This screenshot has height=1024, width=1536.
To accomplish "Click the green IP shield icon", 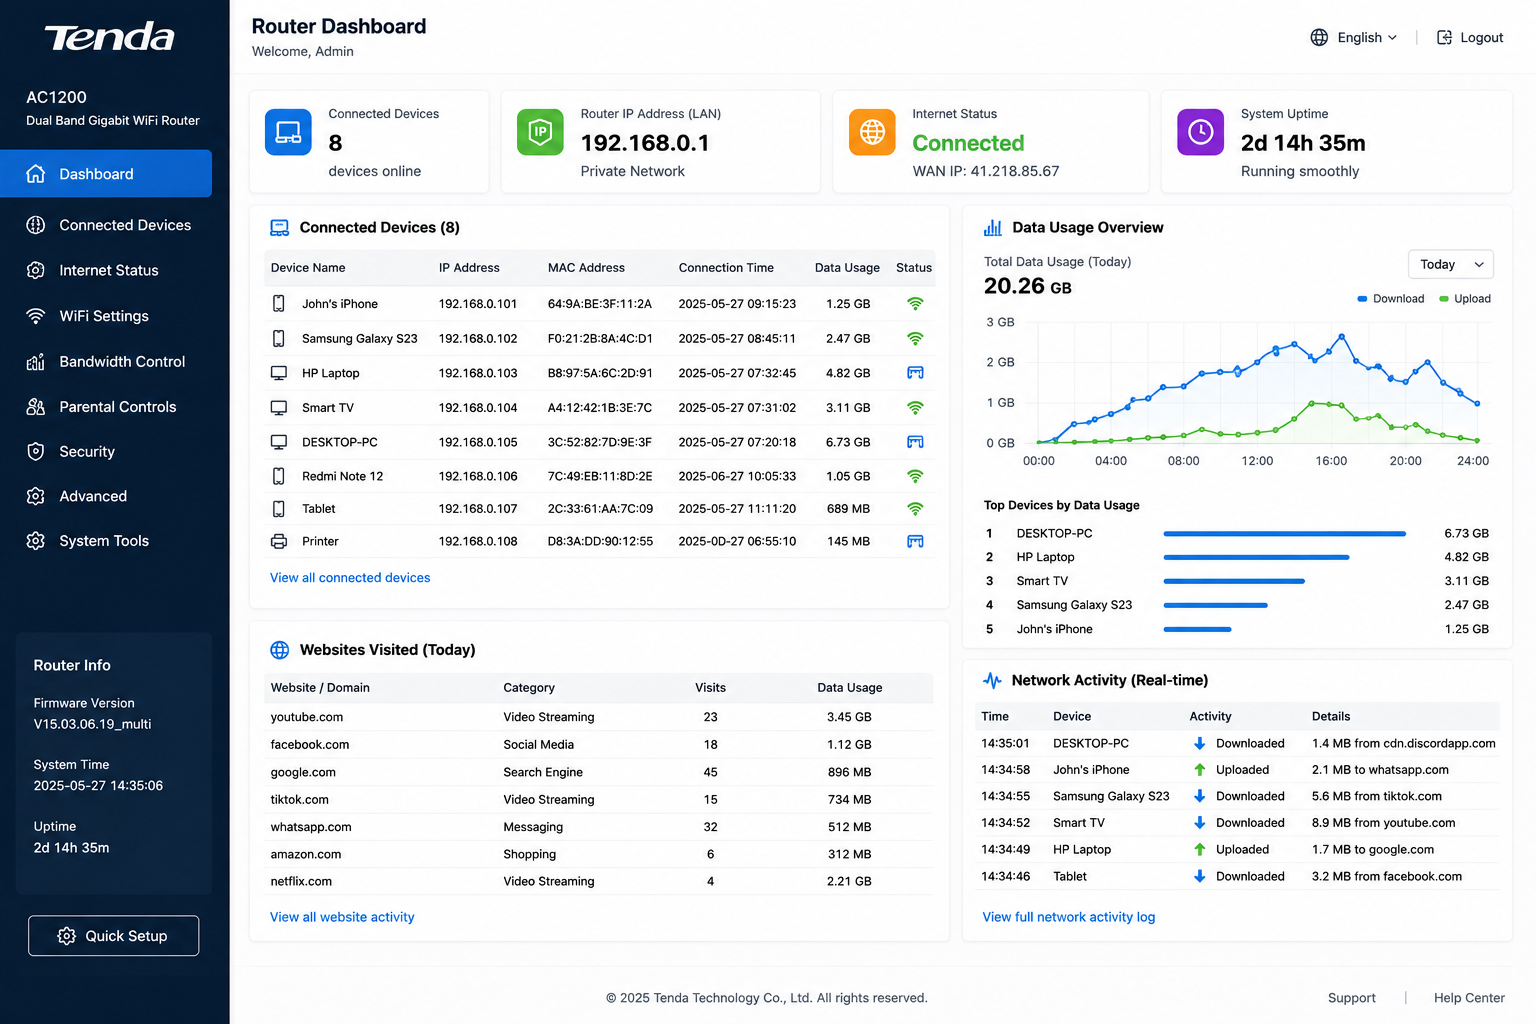I will [x=540, y=132].
